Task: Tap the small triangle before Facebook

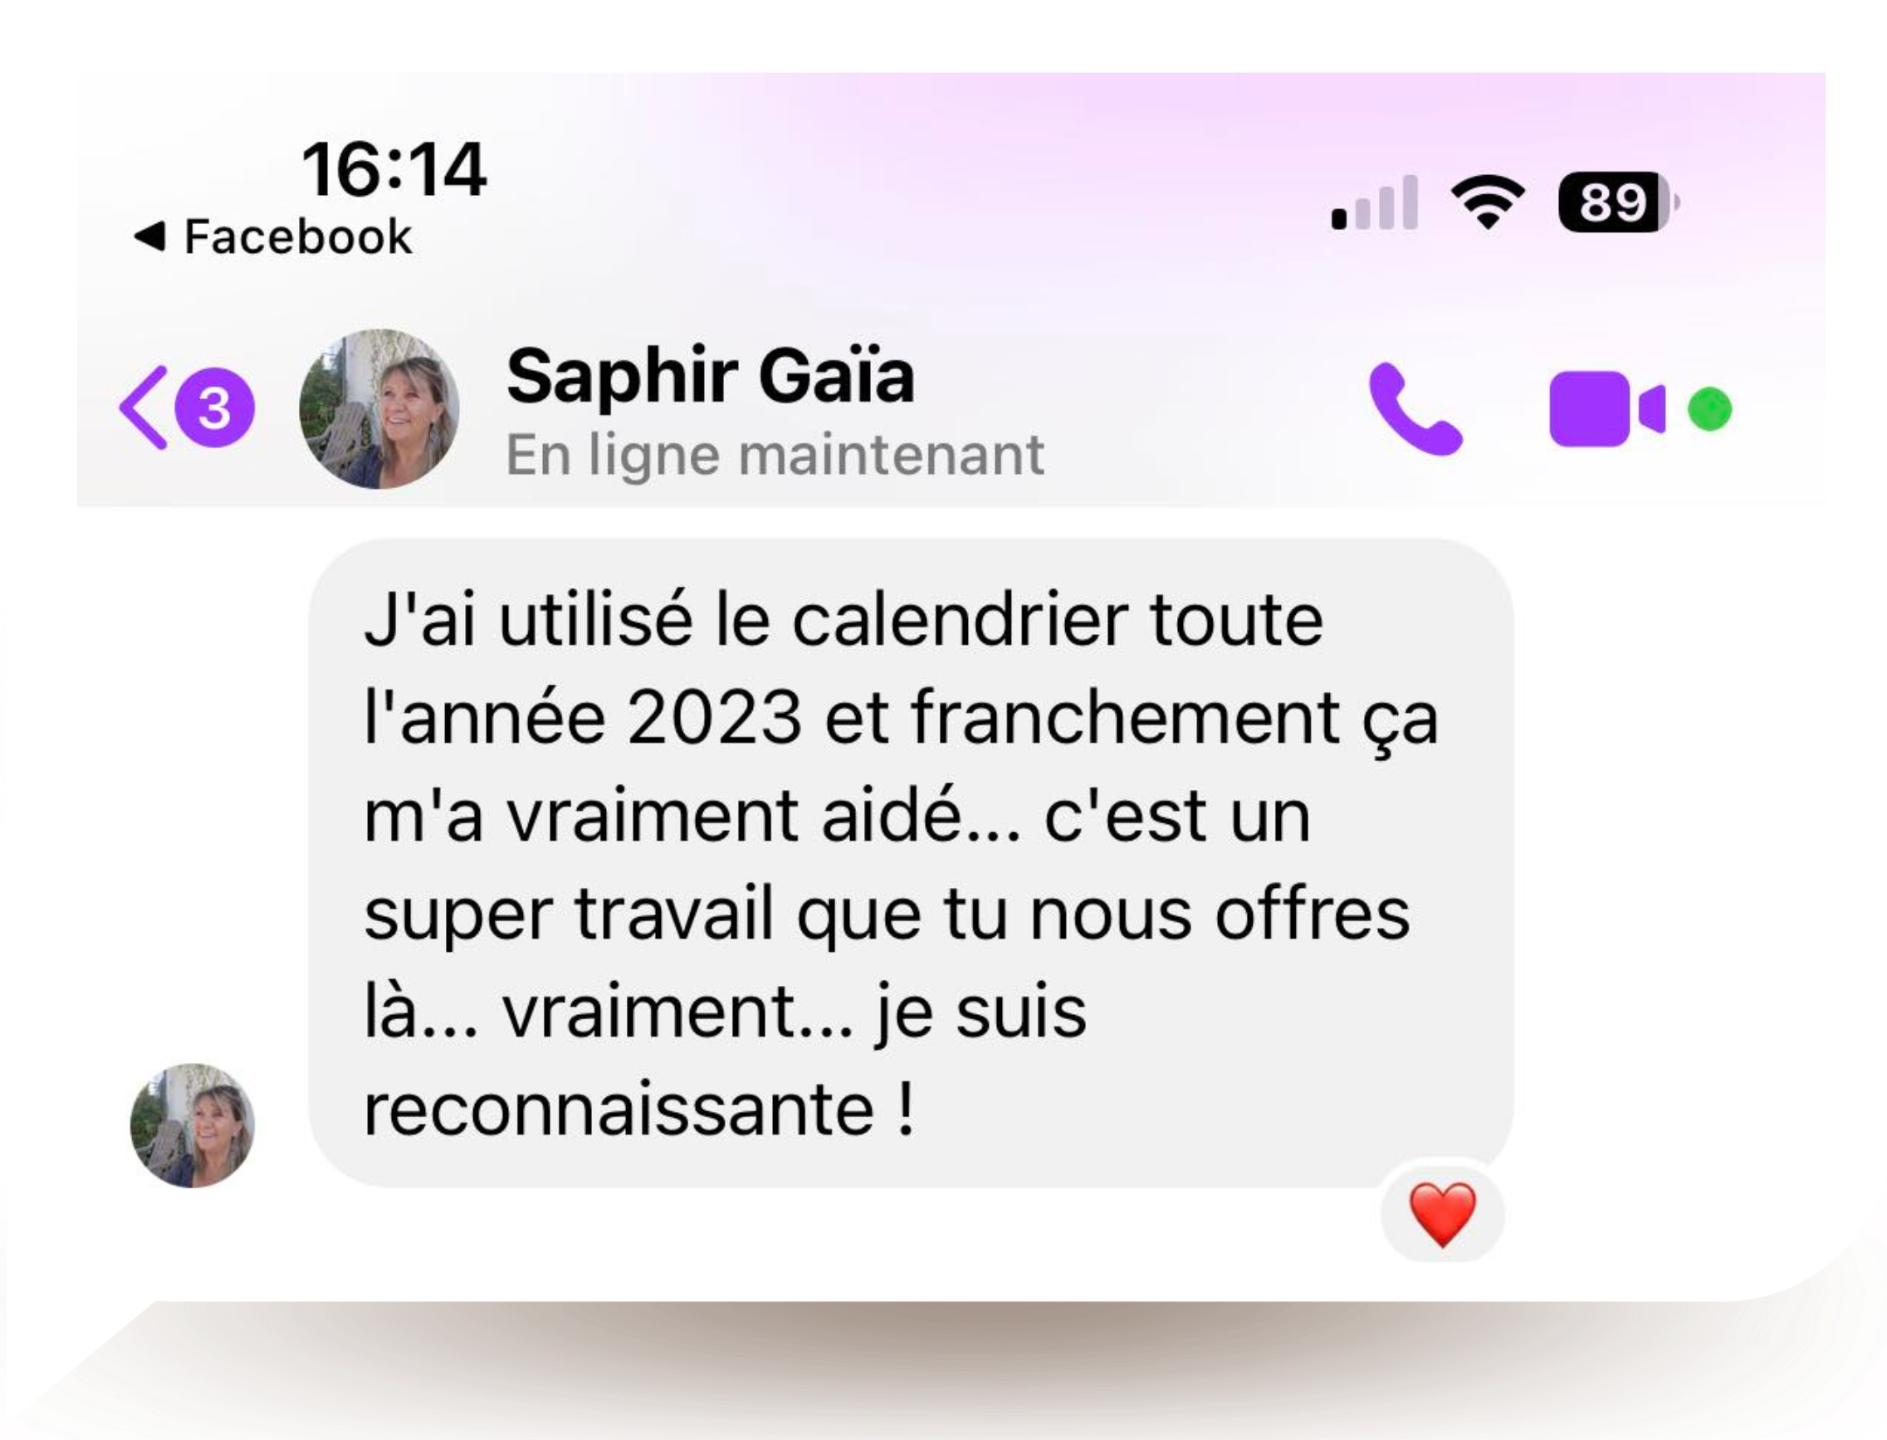Action: [x=149, y=236]
